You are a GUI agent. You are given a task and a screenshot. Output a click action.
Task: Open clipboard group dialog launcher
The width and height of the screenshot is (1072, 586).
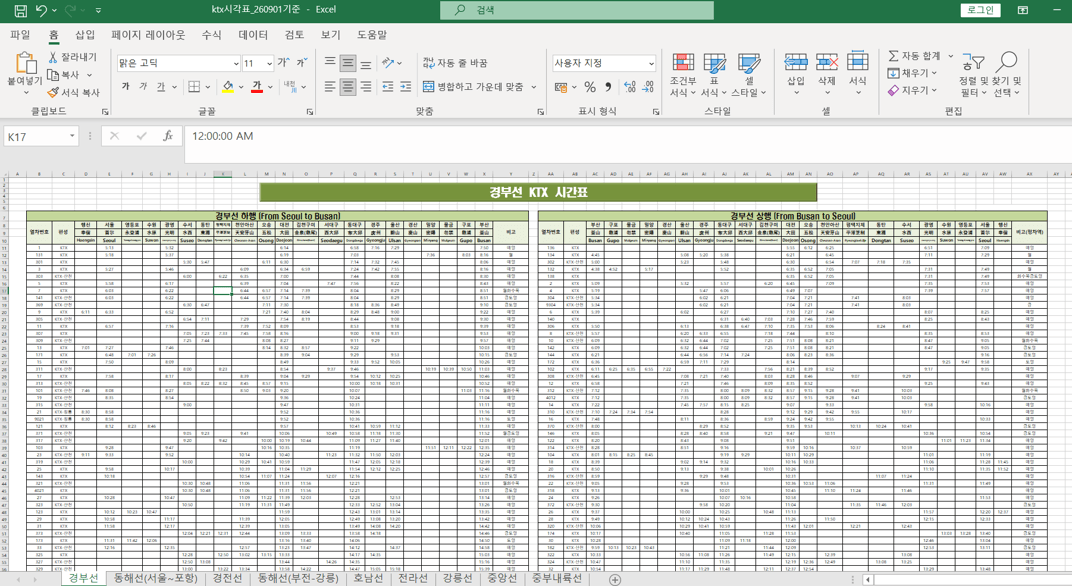(105, 111)
